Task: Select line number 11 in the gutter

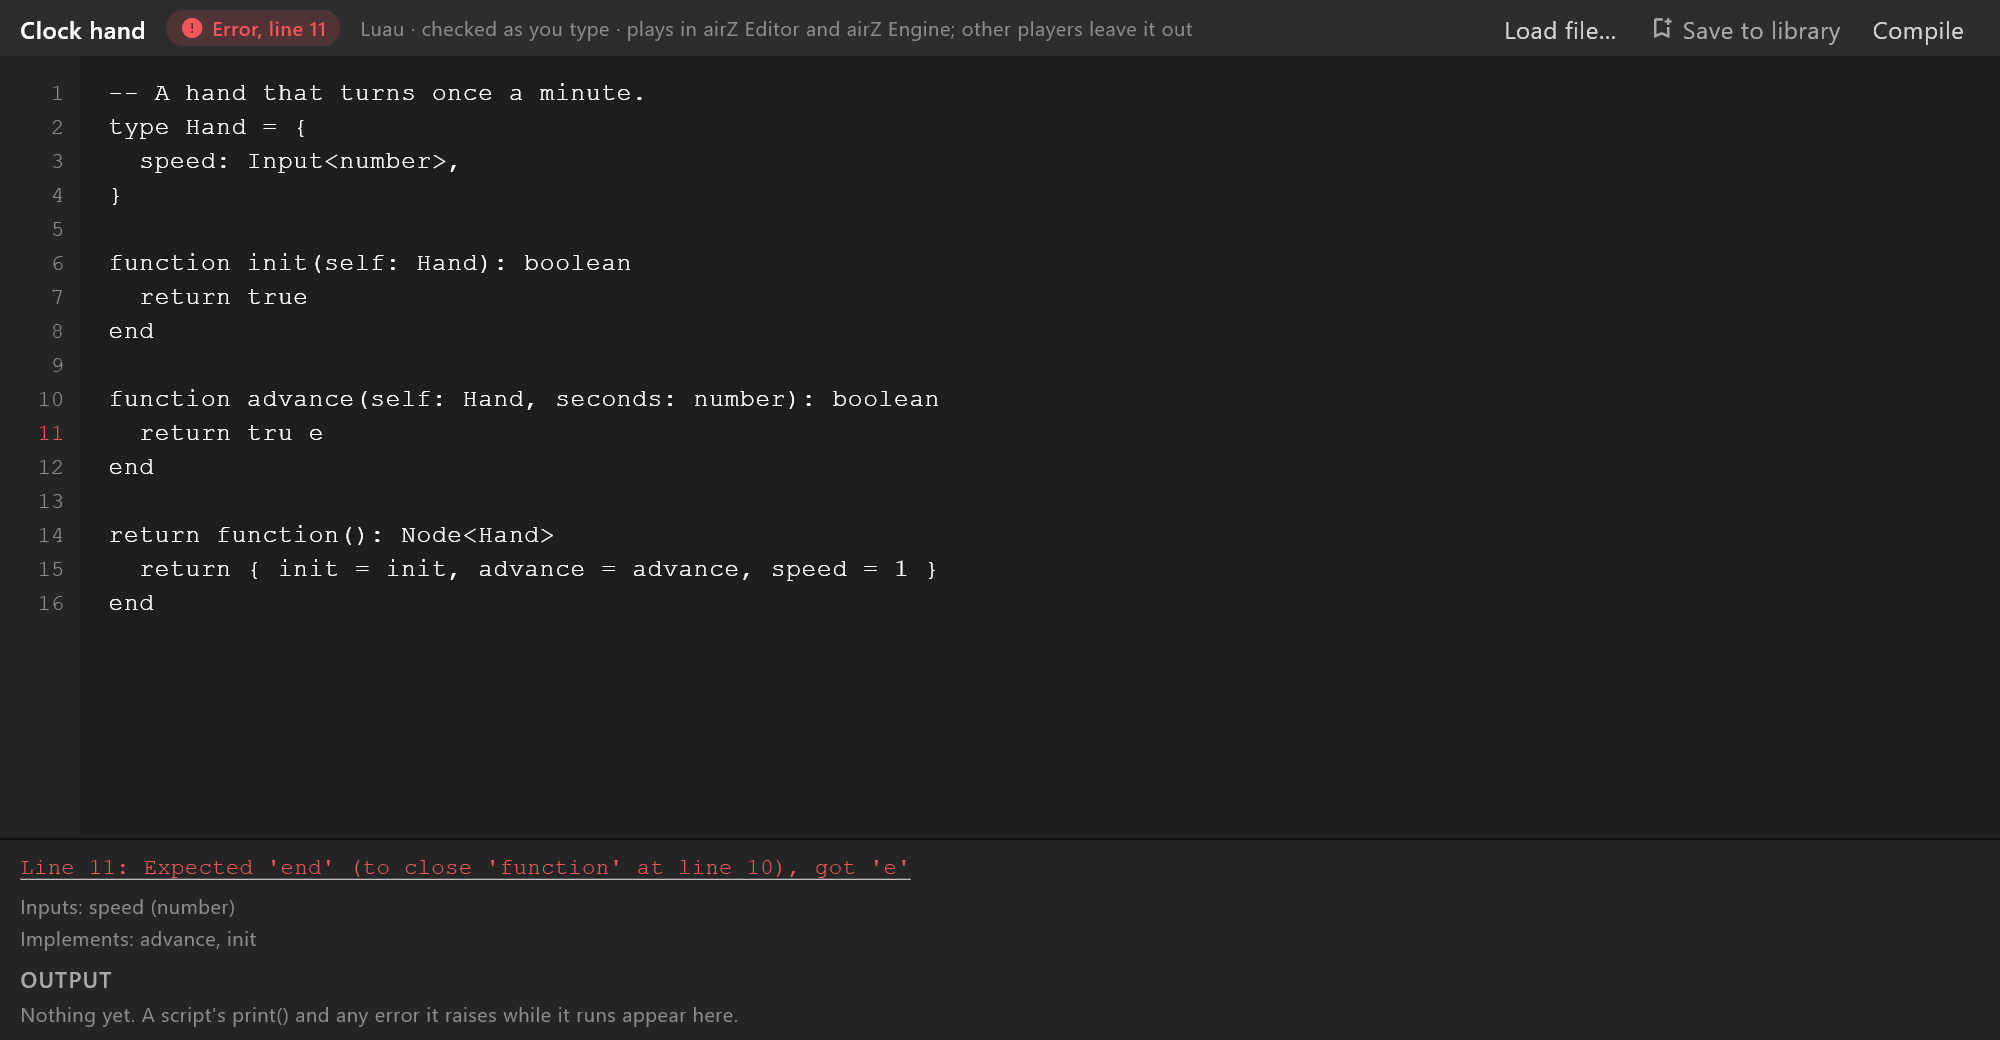Action: pos(51,433)
